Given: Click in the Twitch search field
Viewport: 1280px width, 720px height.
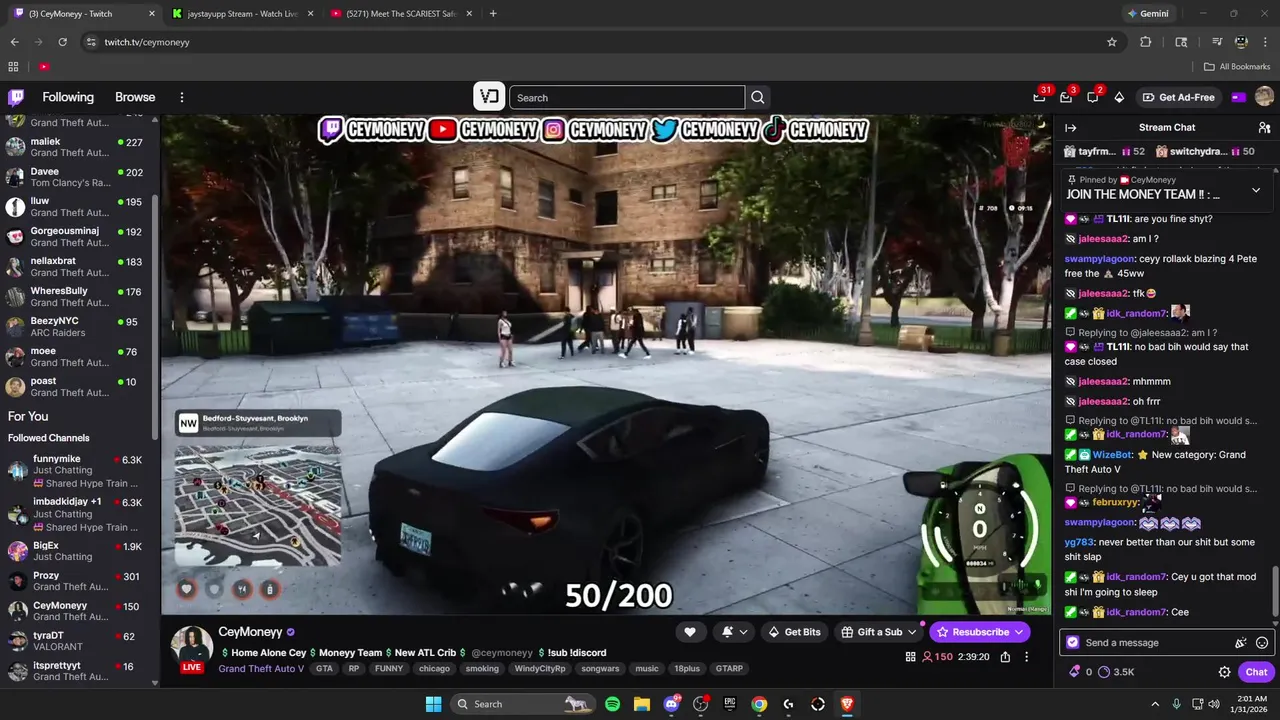Looking at the screenshot, I should point(627,97).
